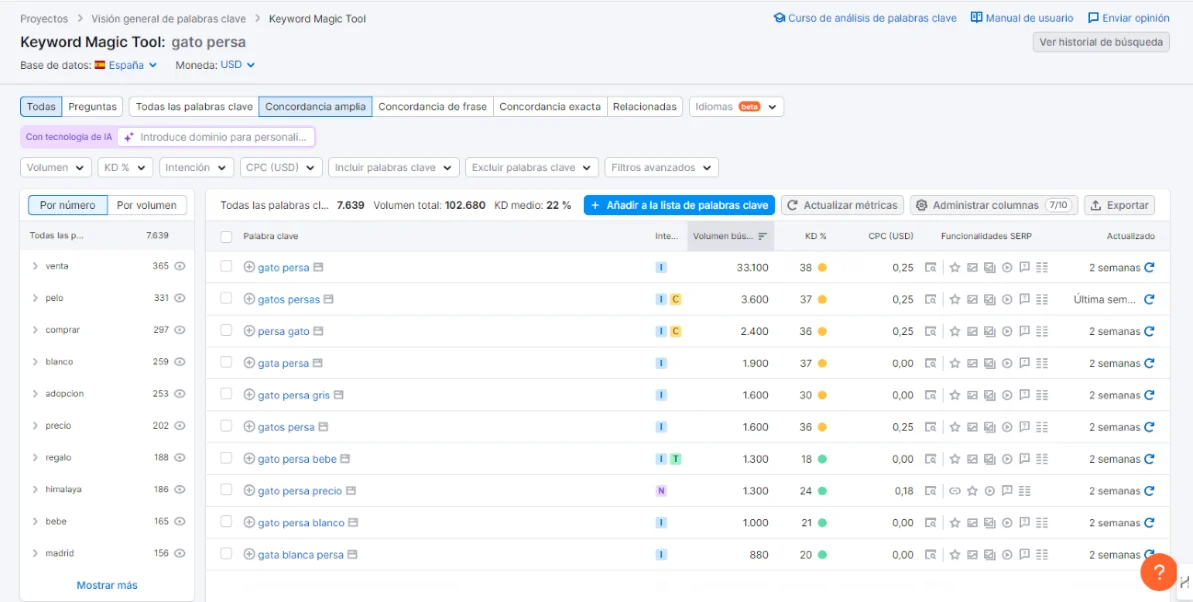The image size is (1193, 602).
Task: Add gatos persas keyword with plus icon
Action: (x=249, y=300)
